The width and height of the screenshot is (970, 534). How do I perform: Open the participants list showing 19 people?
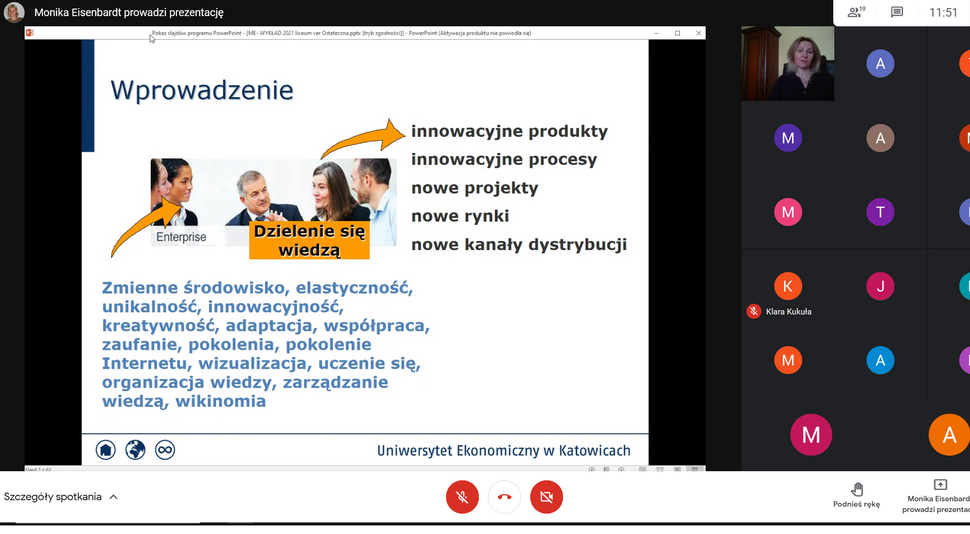point(855,12)
